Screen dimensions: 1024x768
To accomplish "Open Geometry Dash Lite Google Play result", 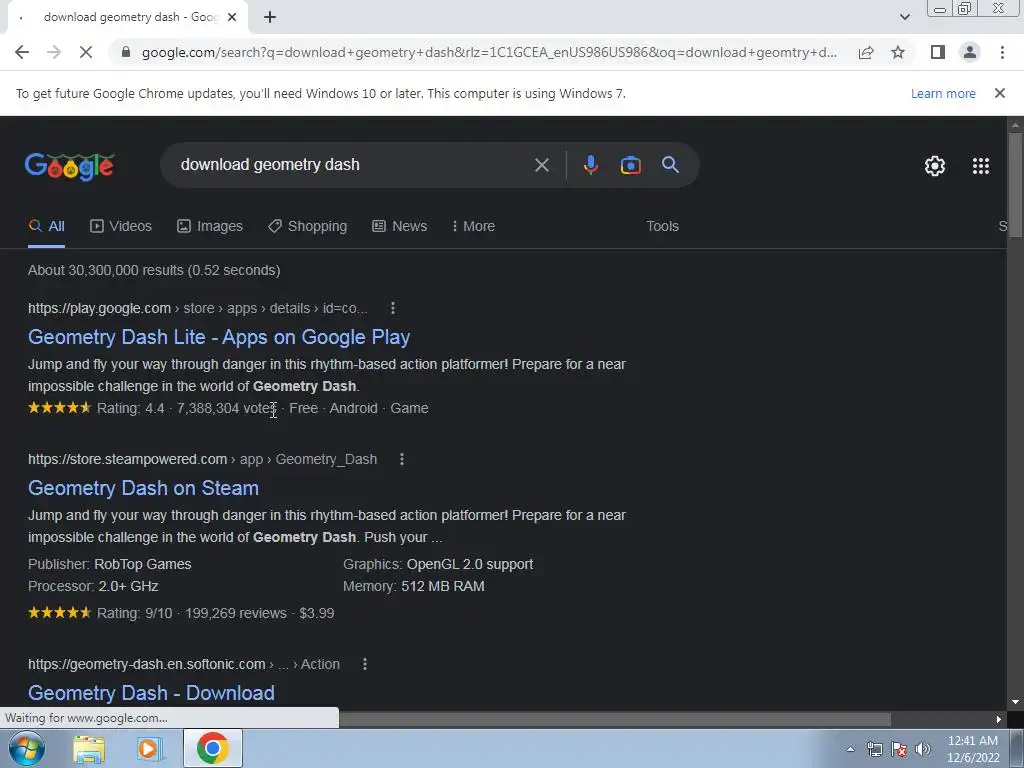I will coord(219,337).
